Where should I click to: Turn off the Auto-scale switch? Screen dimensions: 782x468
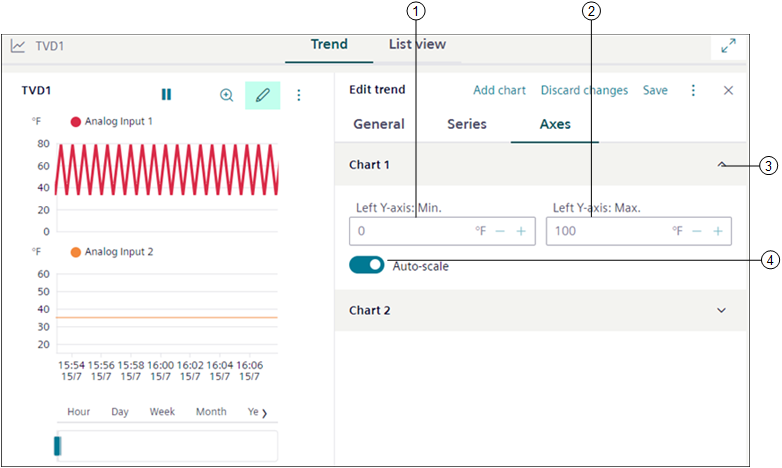[367, 265]
